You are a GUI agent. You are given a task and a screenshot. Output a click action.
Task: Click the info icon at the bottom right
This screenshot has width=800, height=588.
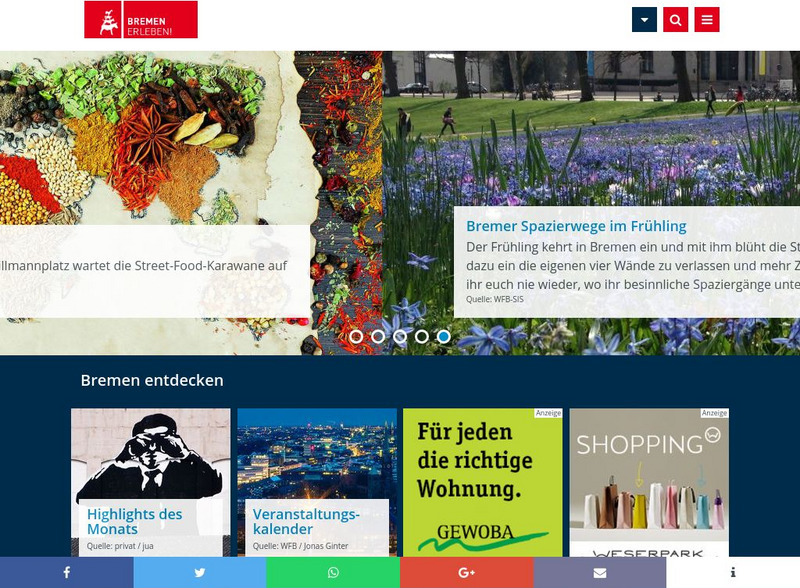coord(733,573)
